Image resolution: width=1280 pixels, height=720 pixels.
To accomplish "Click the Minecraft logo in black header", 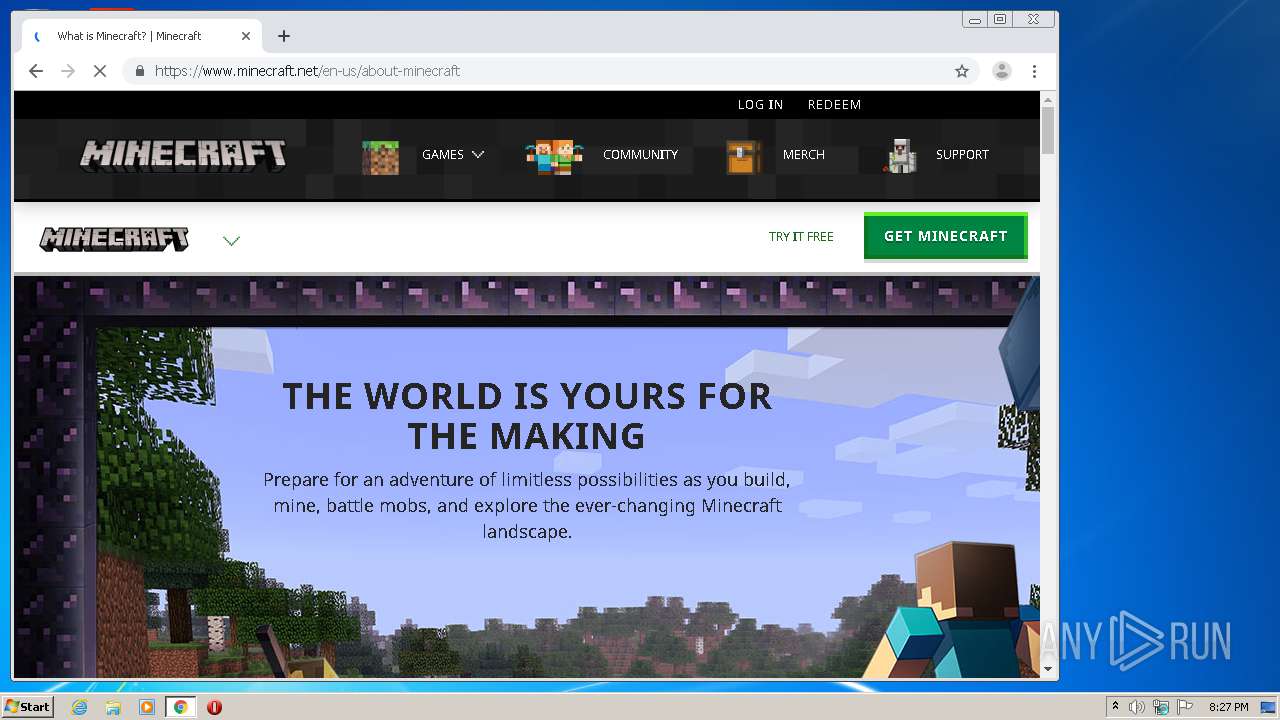I will click(183, 155).
